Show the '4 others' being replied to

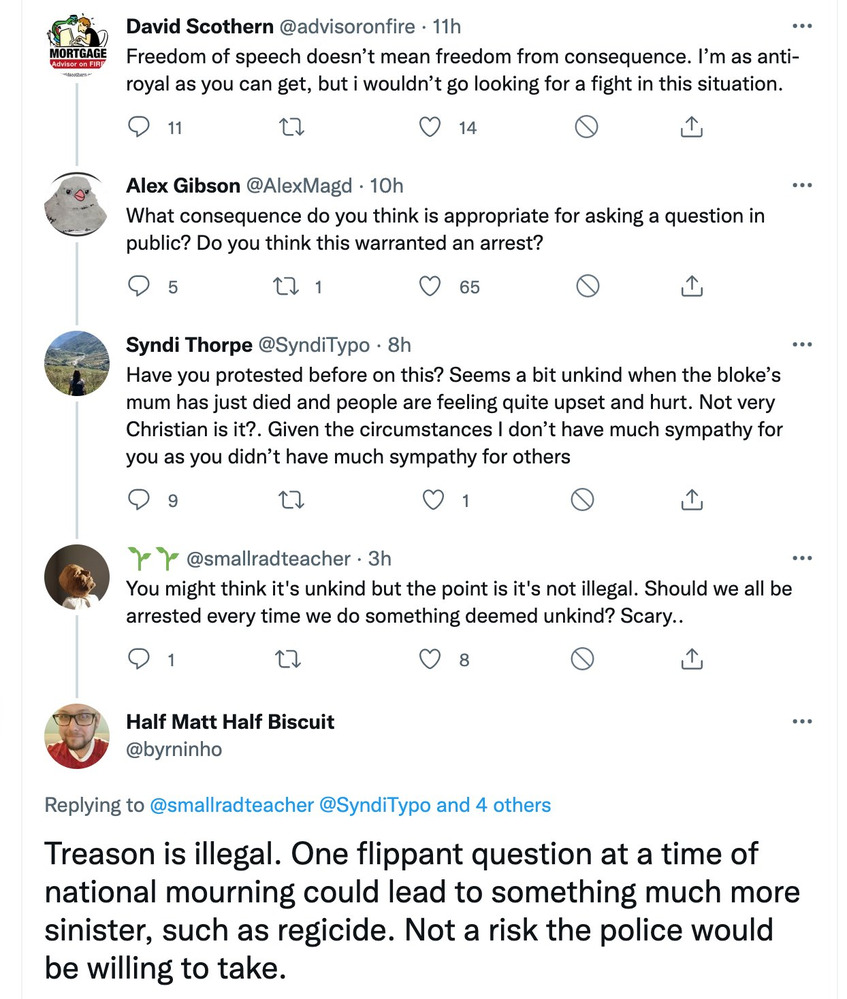pos(510,805)
